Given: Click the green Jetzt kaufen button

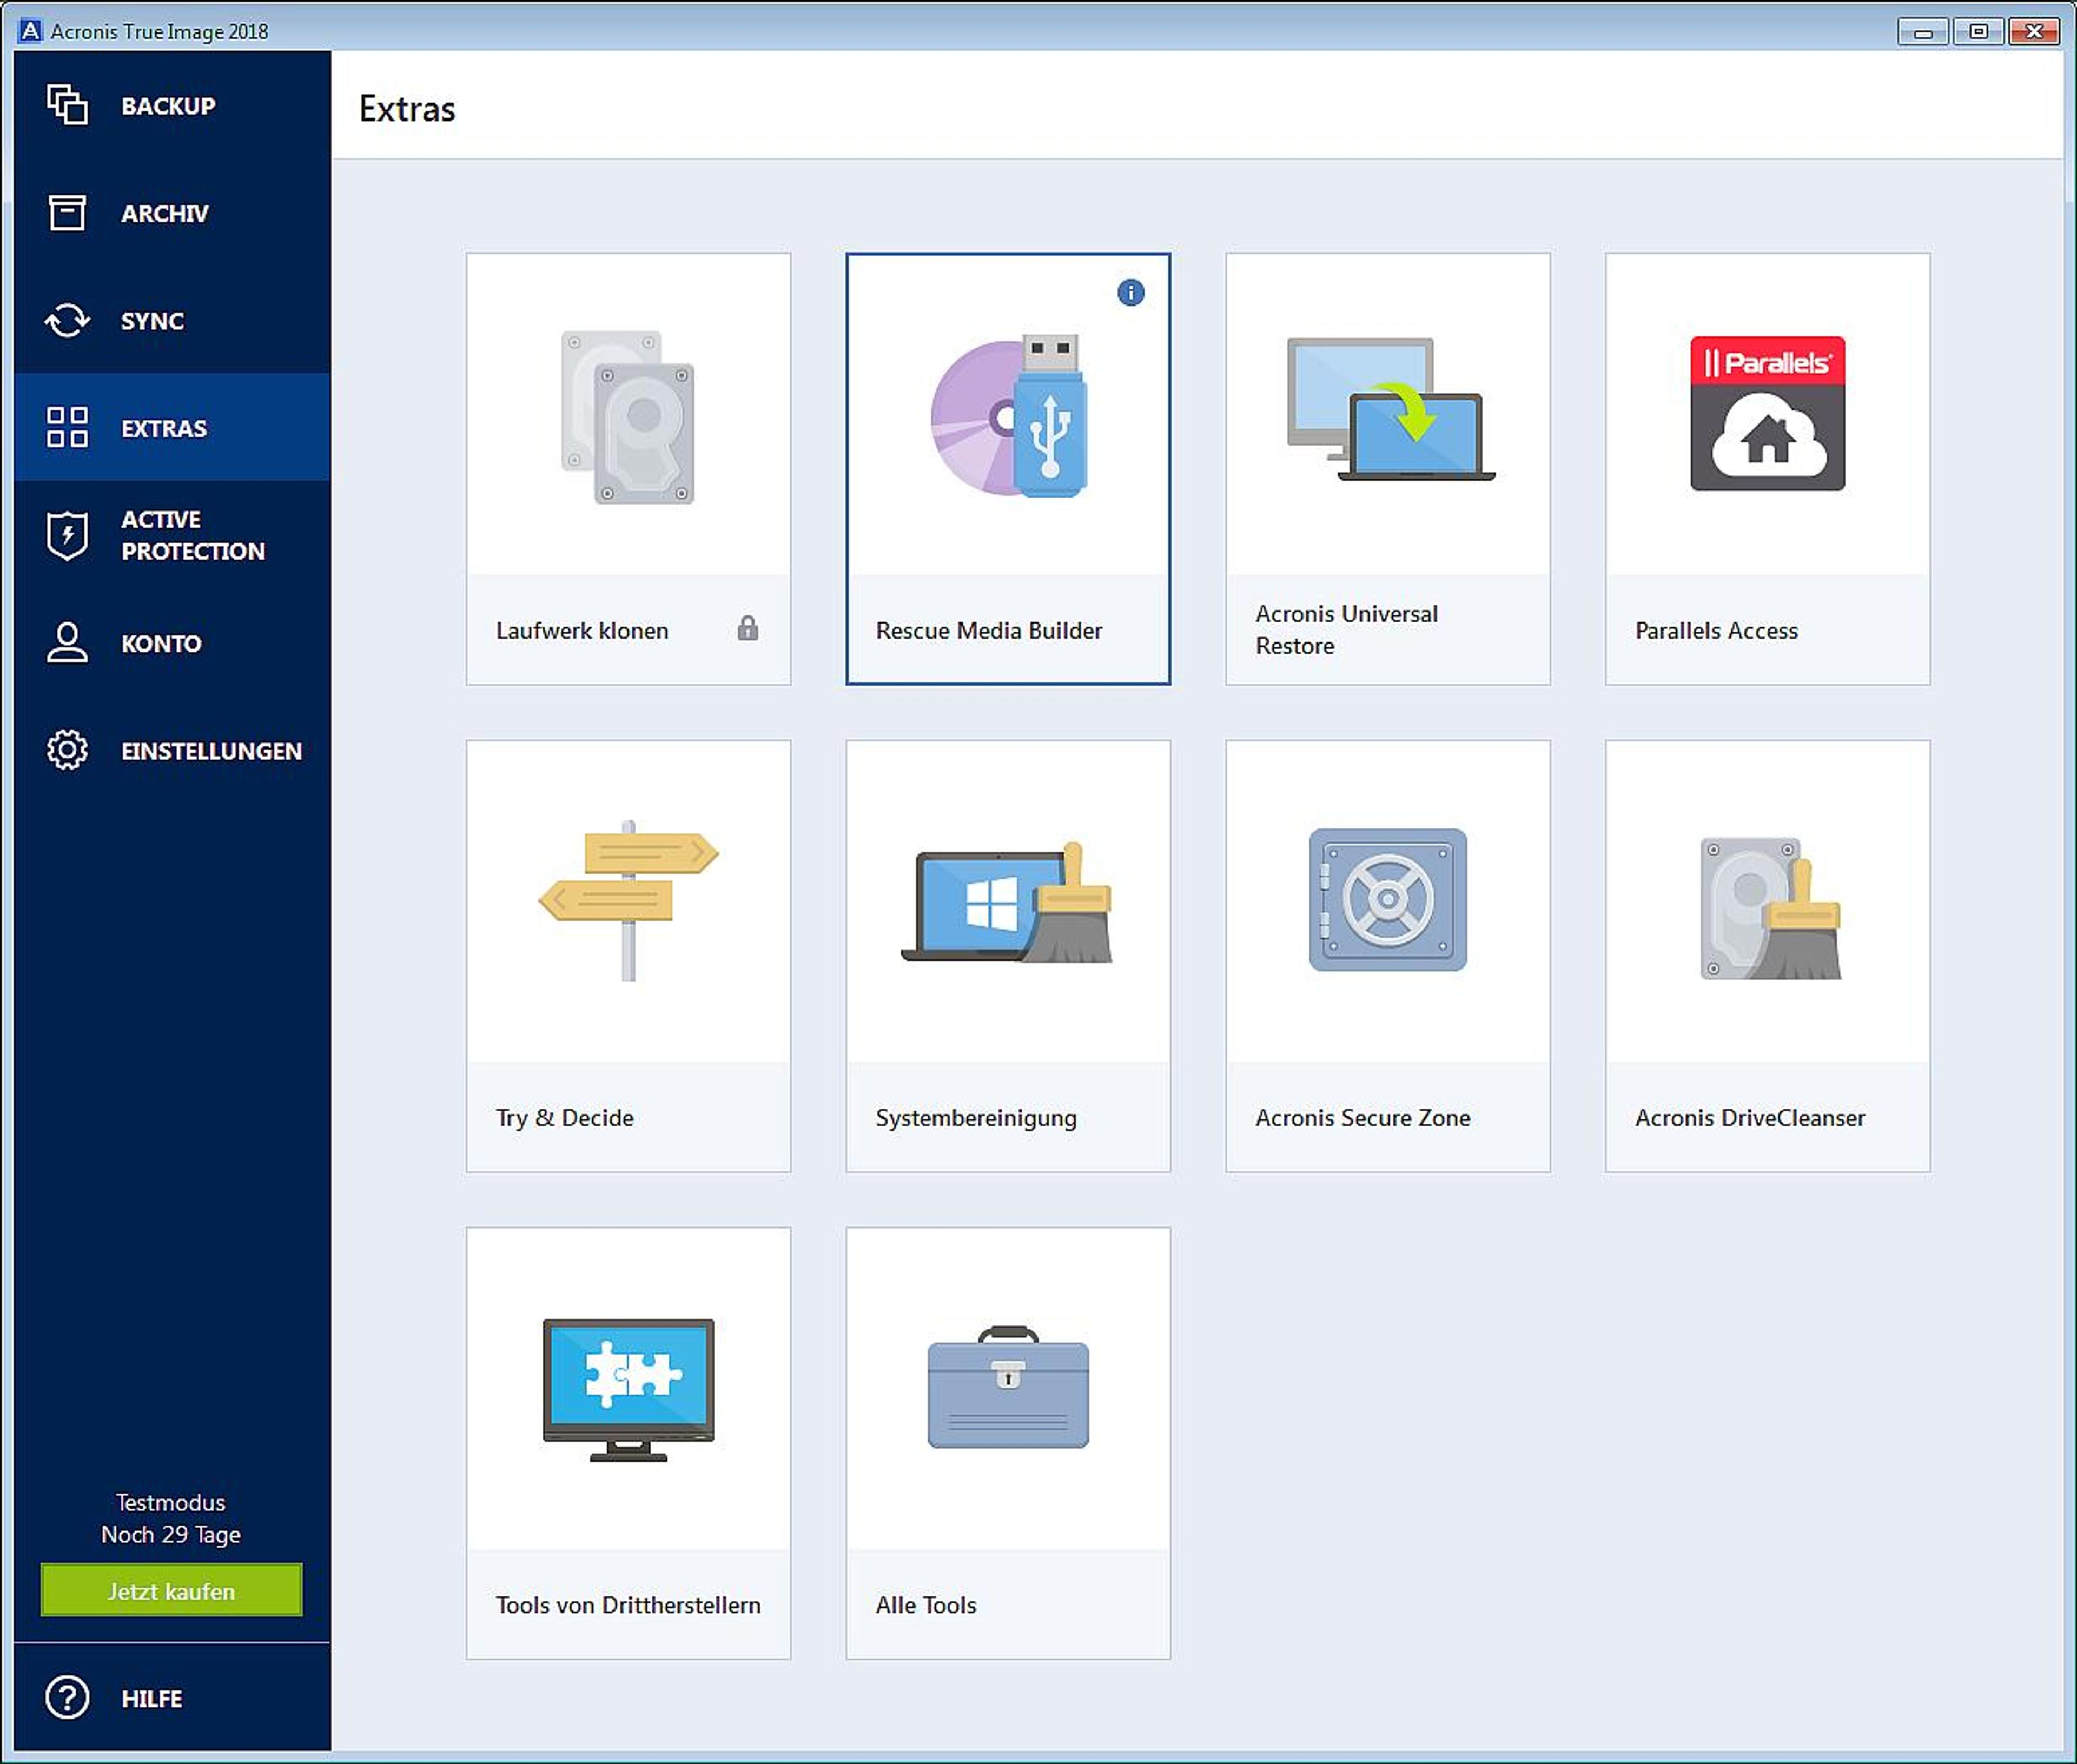Looking at the screenshot, I should coord(171,1590).
